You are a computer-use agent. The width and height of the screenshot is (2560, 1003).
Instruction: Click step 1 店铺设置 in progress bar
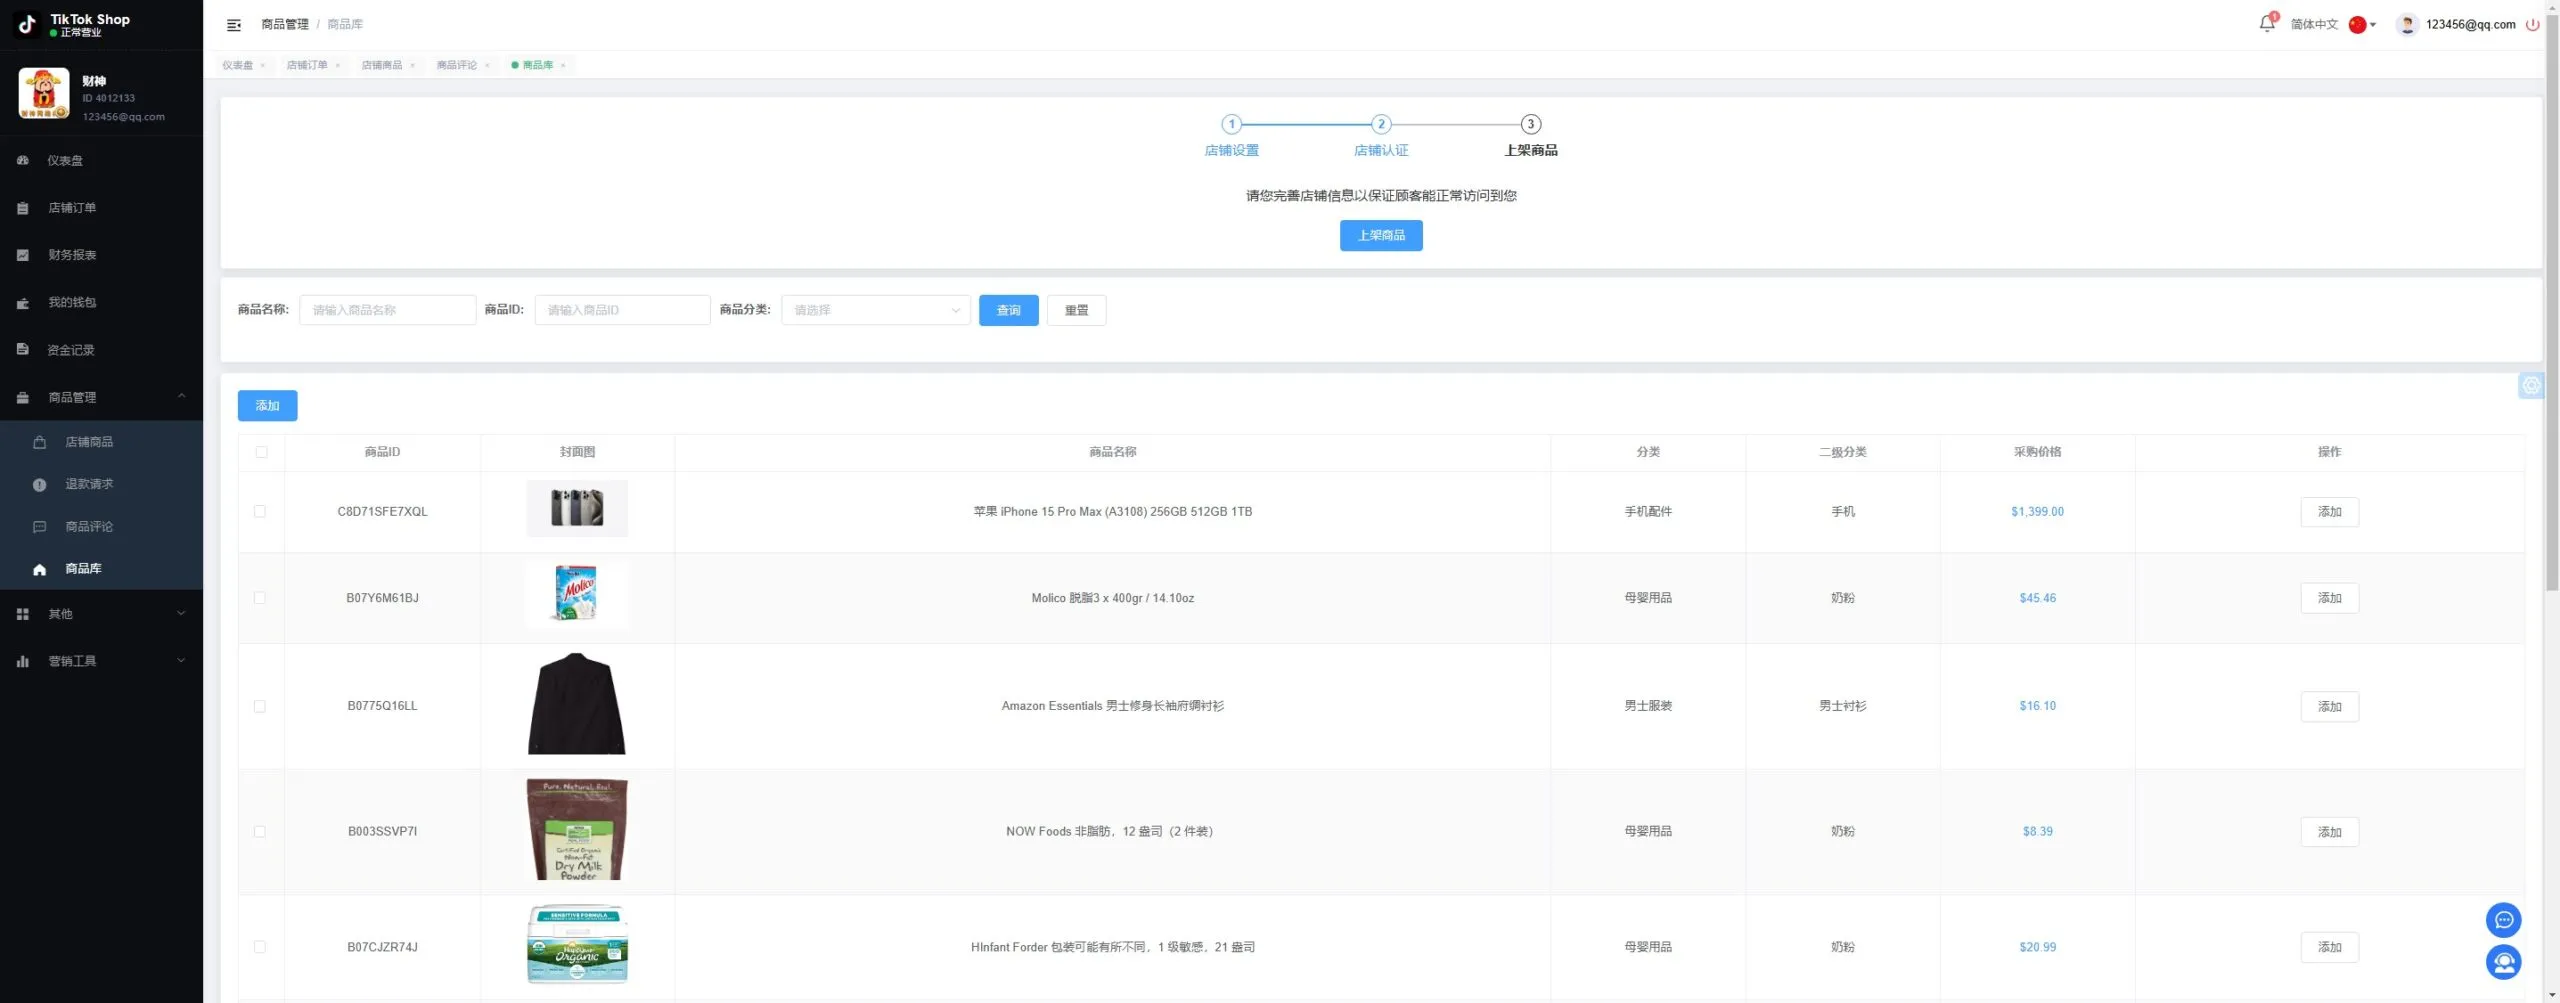[x=1232, y=136]
